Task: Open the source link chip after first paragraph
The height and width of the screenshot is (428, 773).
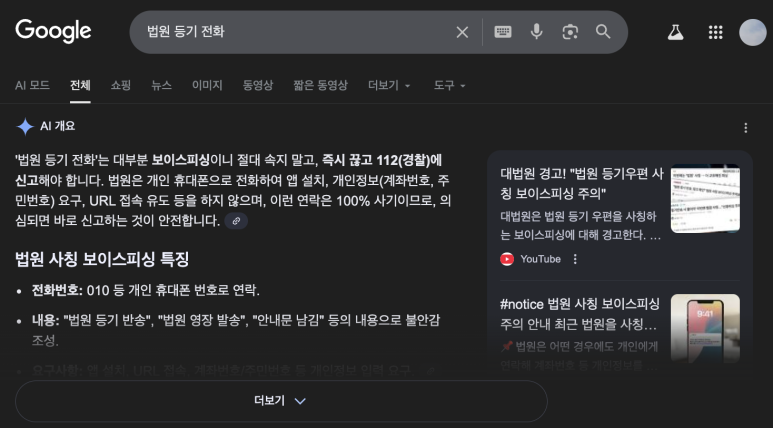Action: 236,221
